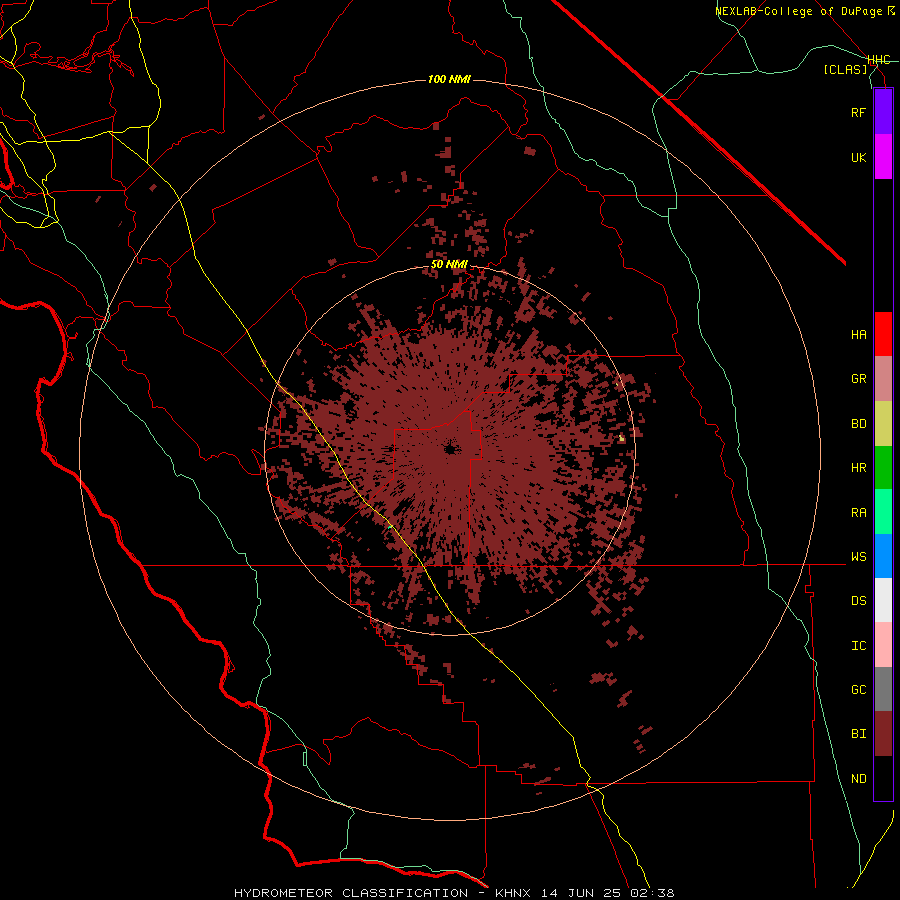The width and height of the screenshot is (900, 900).
Task: Click the BD legend label
Action: 858,424
